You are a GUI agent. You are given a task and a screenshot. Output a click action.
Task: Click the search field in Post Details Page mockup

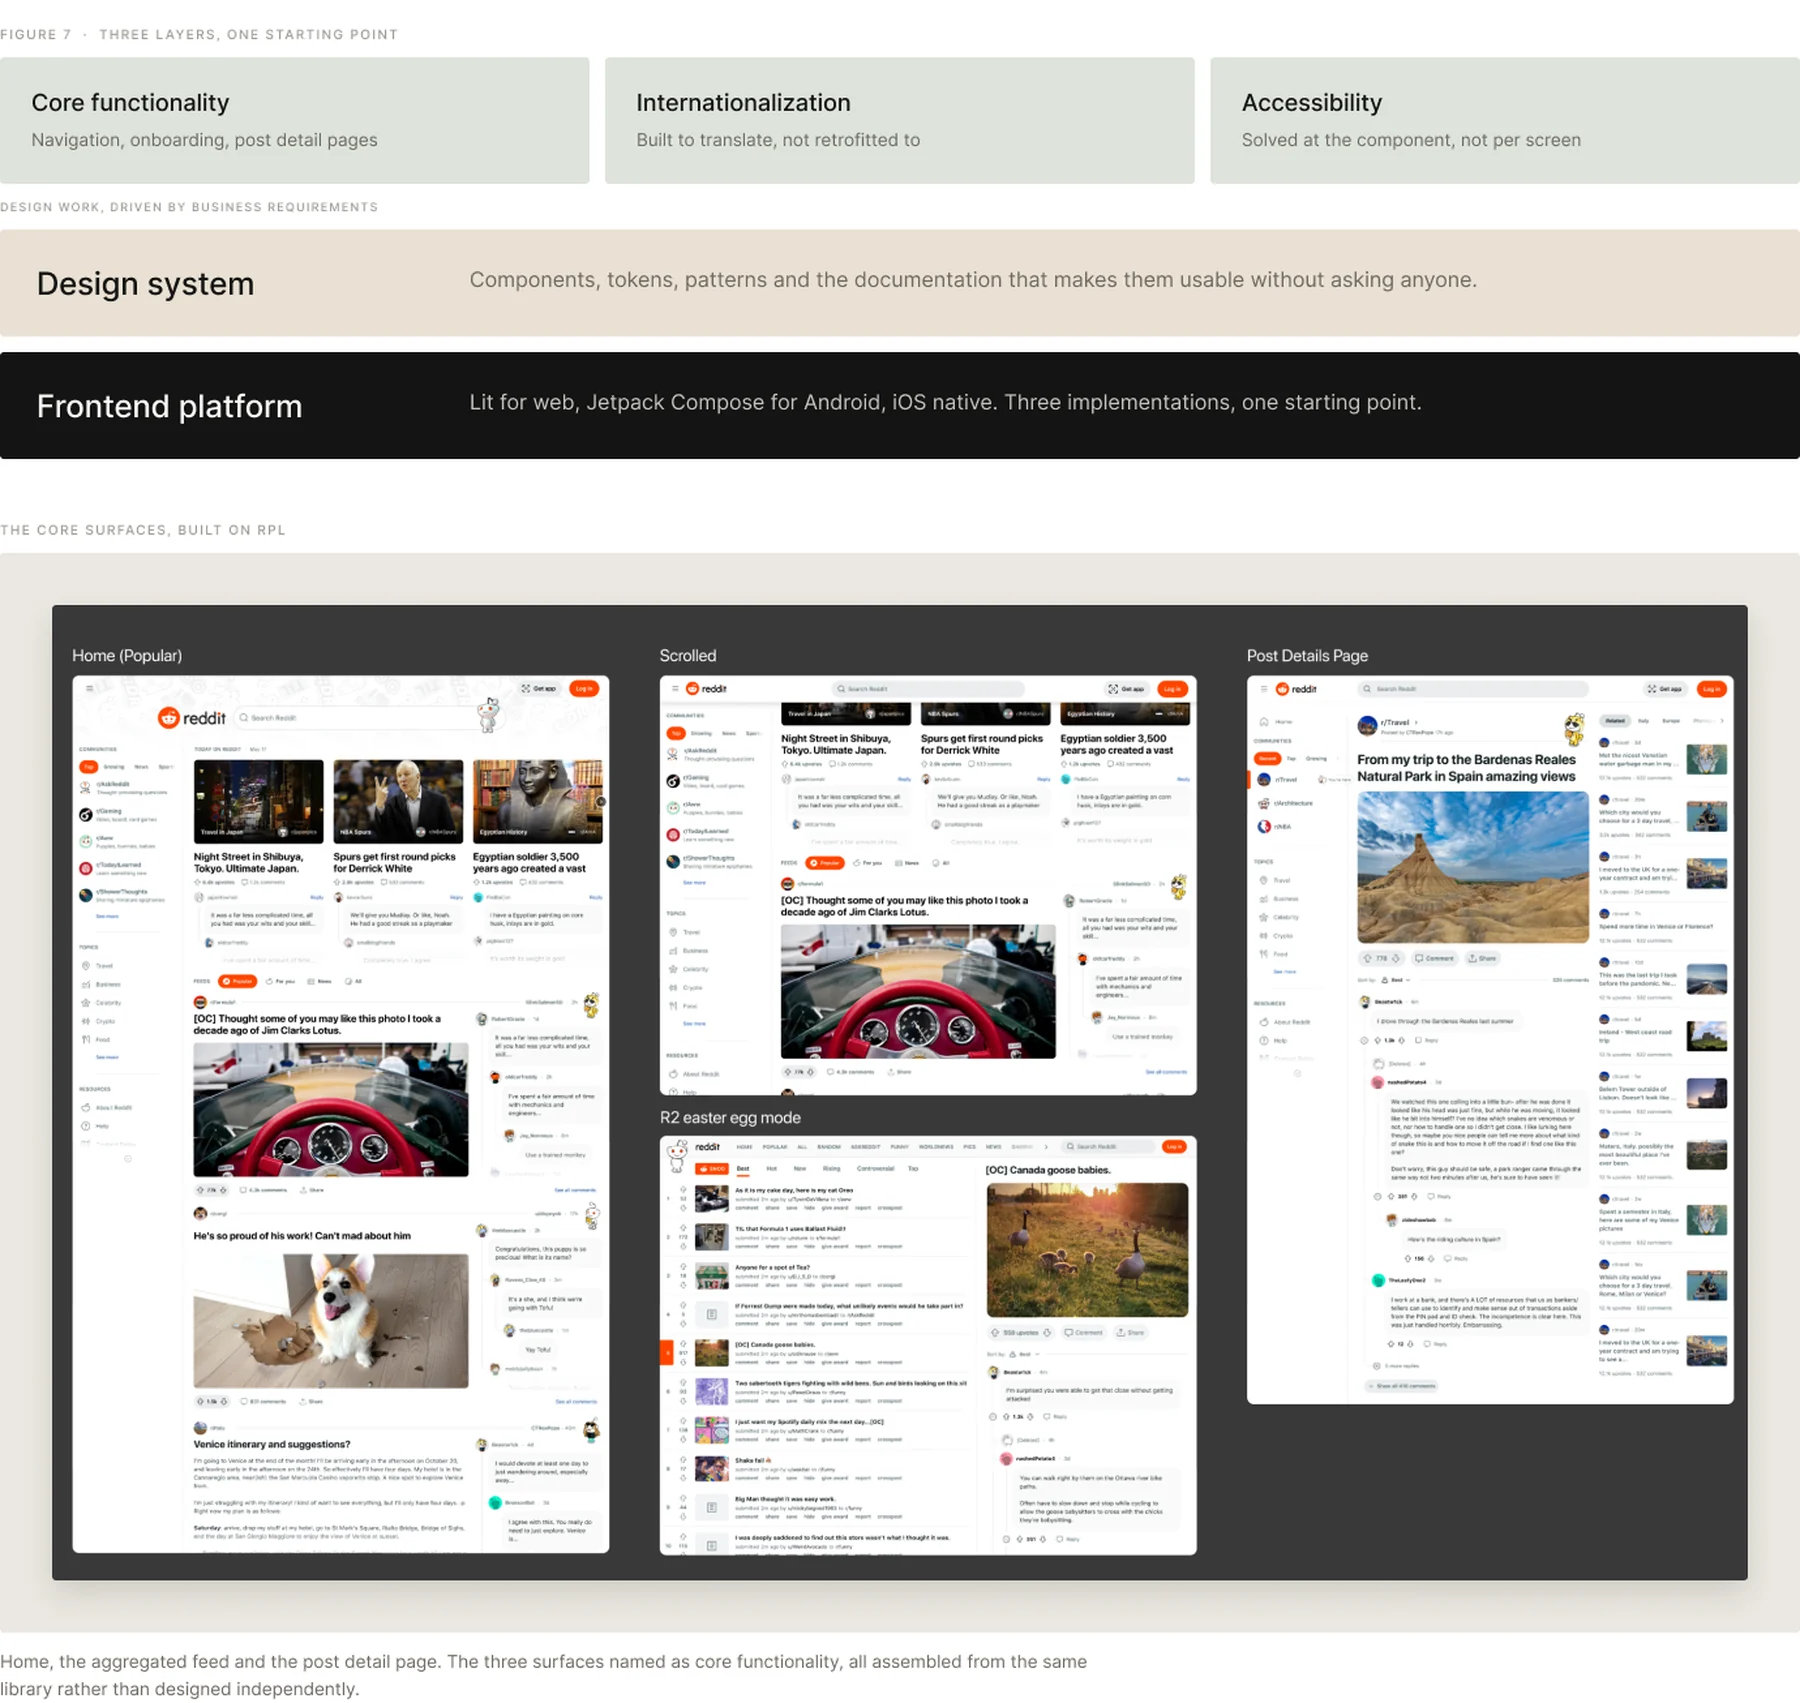pos(1473,689)
